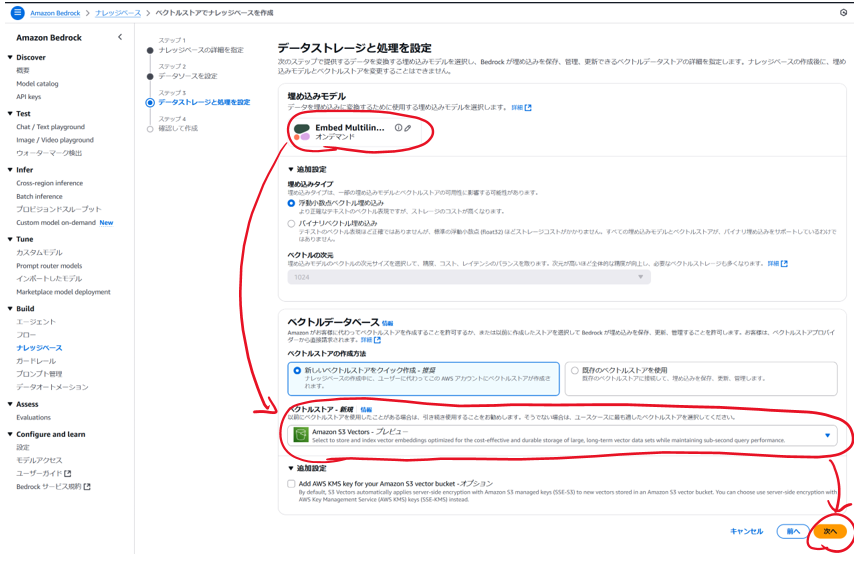Go to step 1 ナレッジベースの詳細を指定
854x561 pixels.
point(201,50)
